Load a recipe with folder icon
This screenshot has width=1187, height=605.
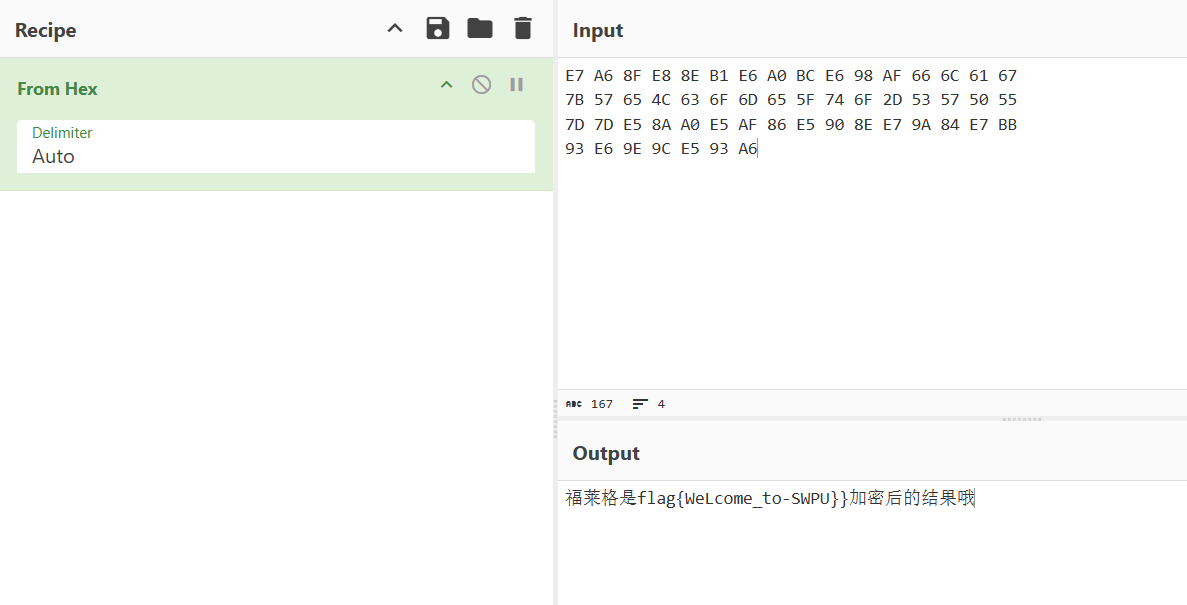click(x=480, y=29)
